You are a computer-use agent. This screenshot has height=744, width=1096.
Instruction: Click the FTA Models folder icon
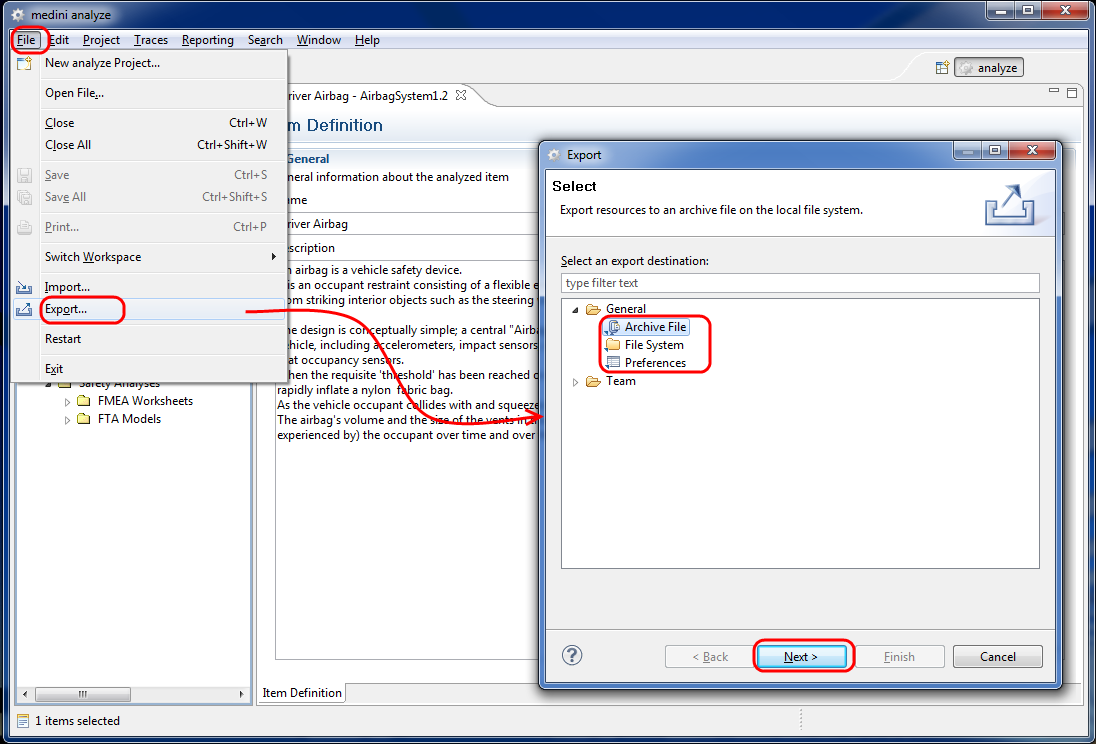point(84,420)
